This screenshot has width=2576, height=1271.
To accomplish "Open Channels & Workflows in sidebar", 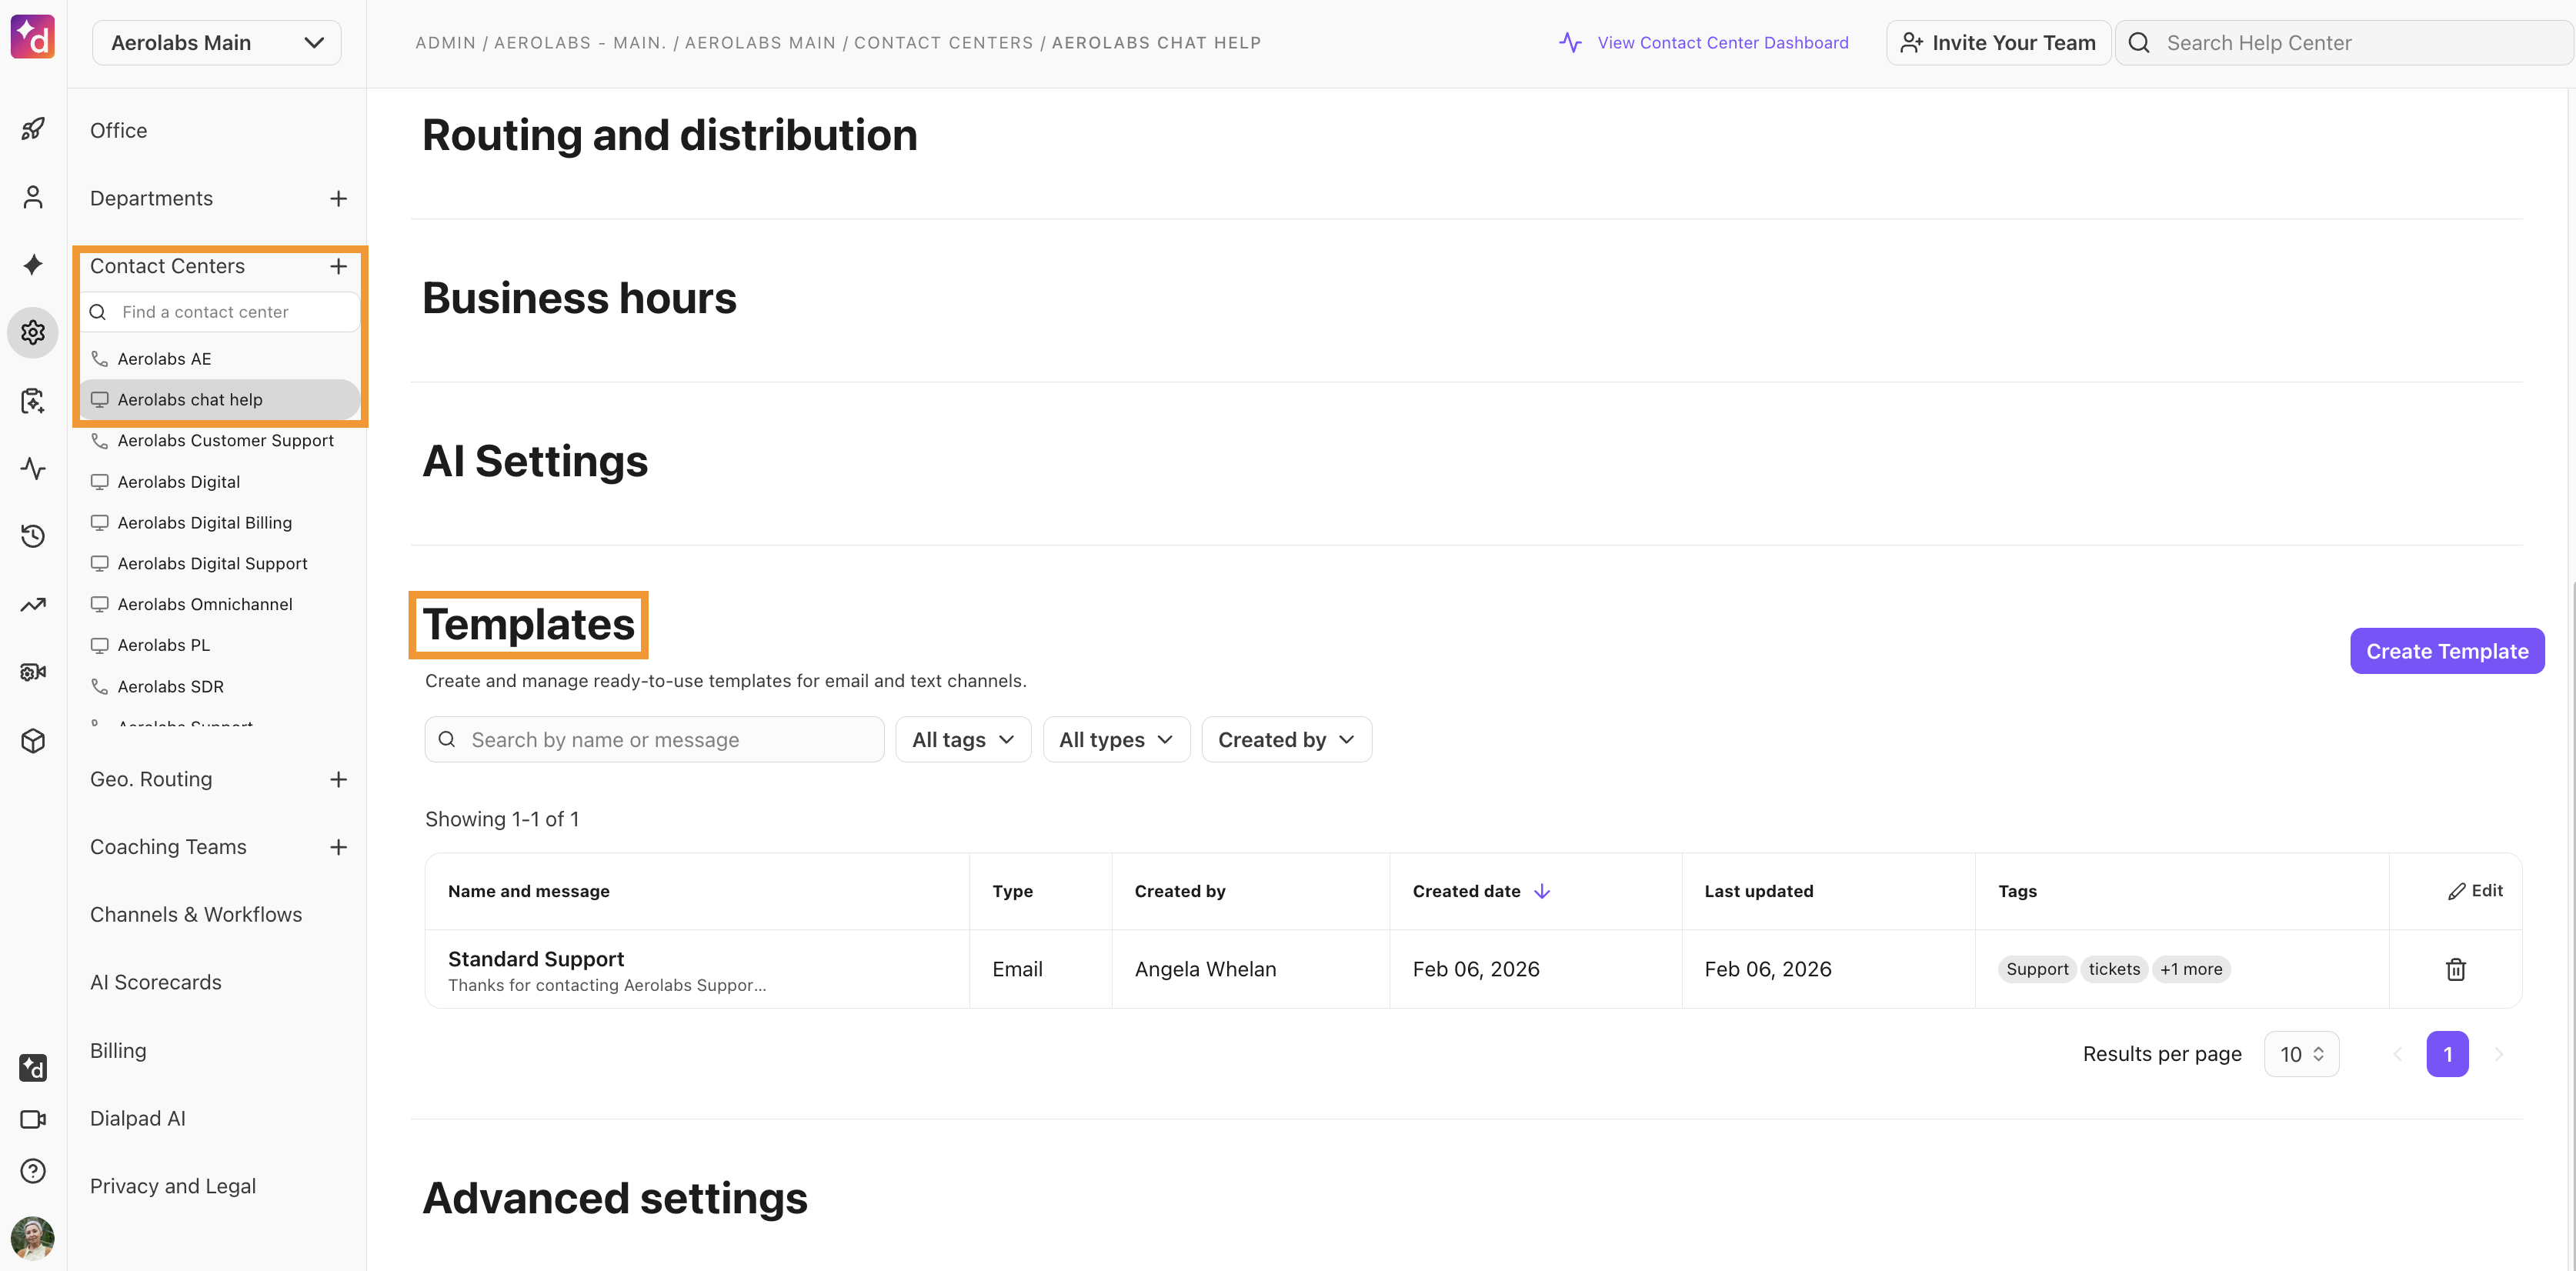I will coord(196,915).
